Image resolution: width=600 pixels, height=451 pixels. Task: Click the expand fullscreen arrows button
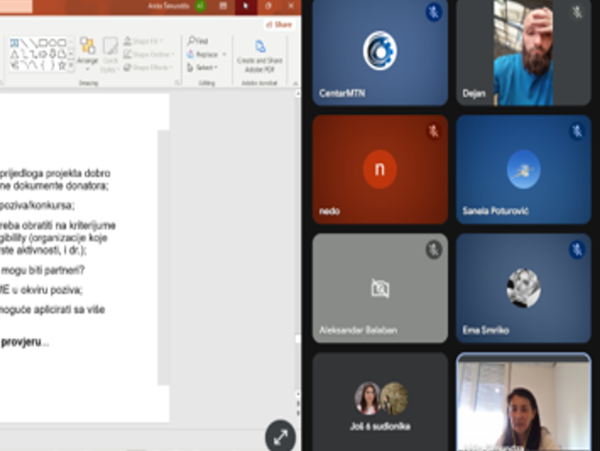coord(280,437)
